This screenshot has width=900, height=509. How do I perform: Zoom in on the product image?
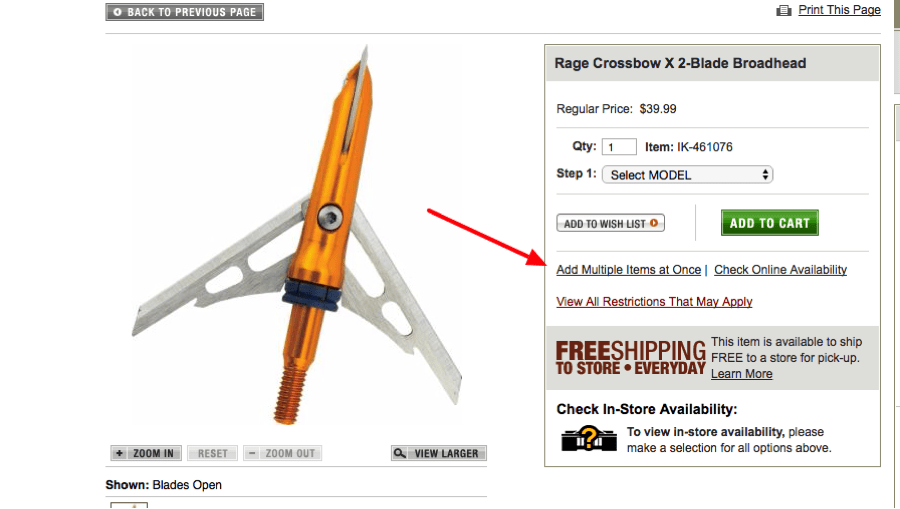point(146,453)
